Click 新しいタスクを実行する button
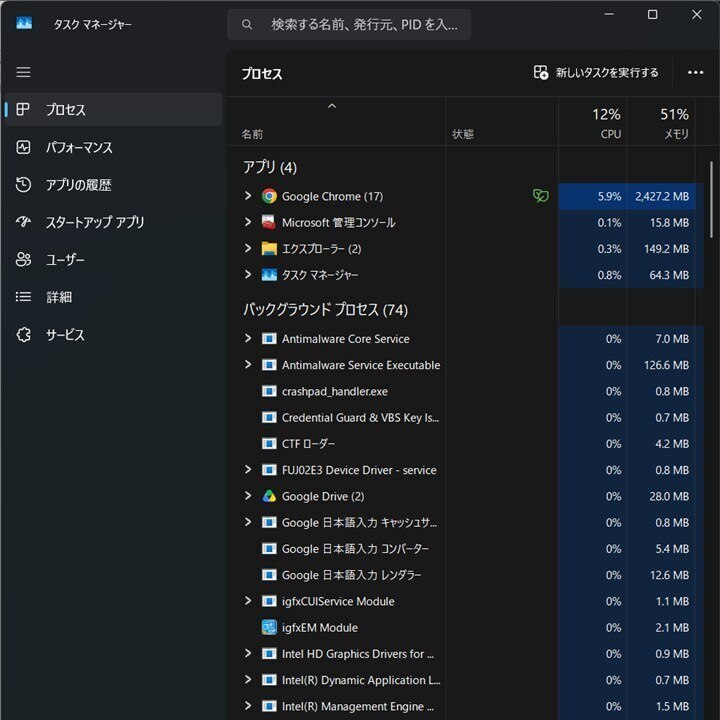Image resolution: width=720 pixels, height=720 pixels. pos(596,73)
